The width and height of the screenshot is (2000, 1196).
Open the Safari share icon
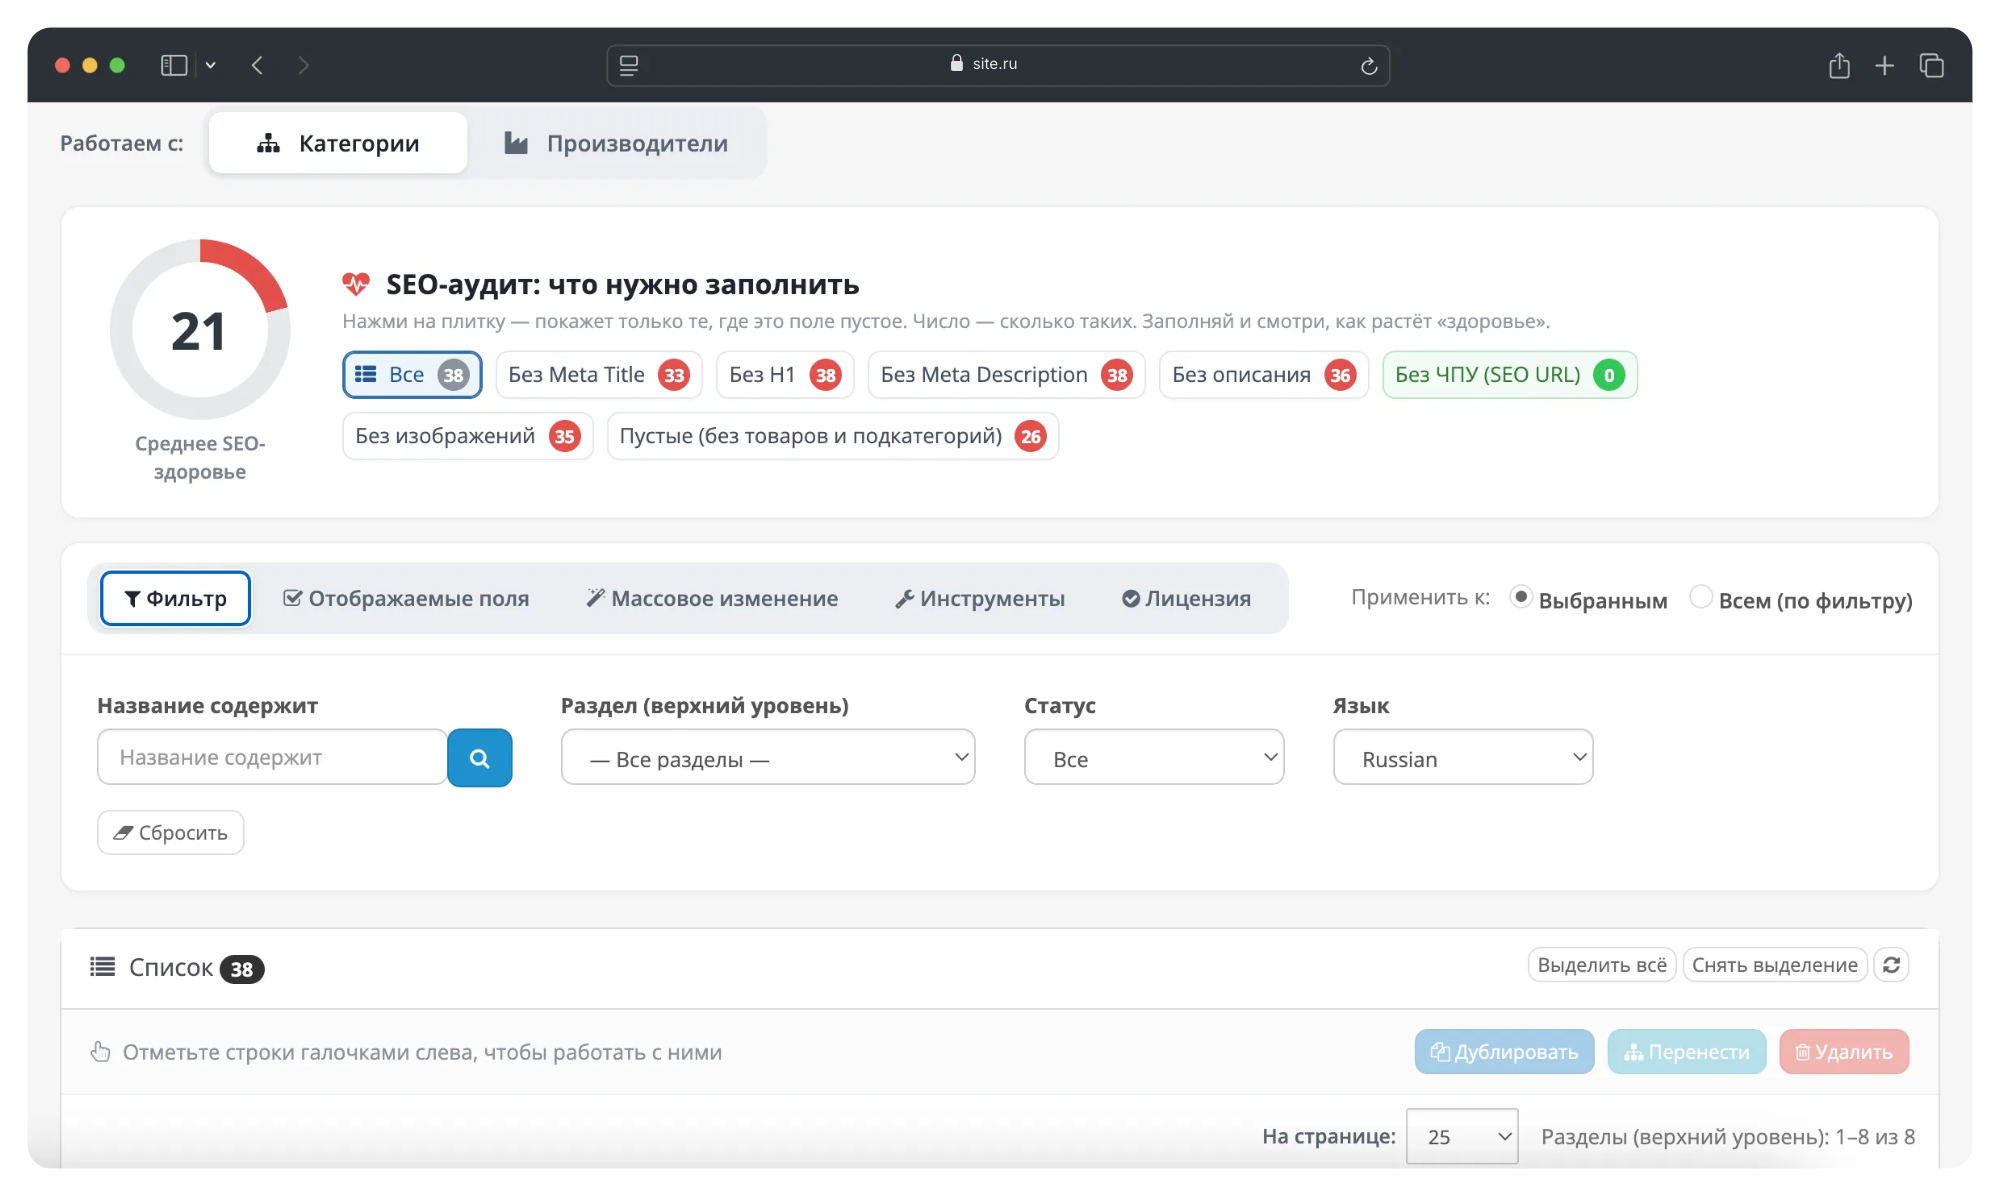coord(1839,65)
